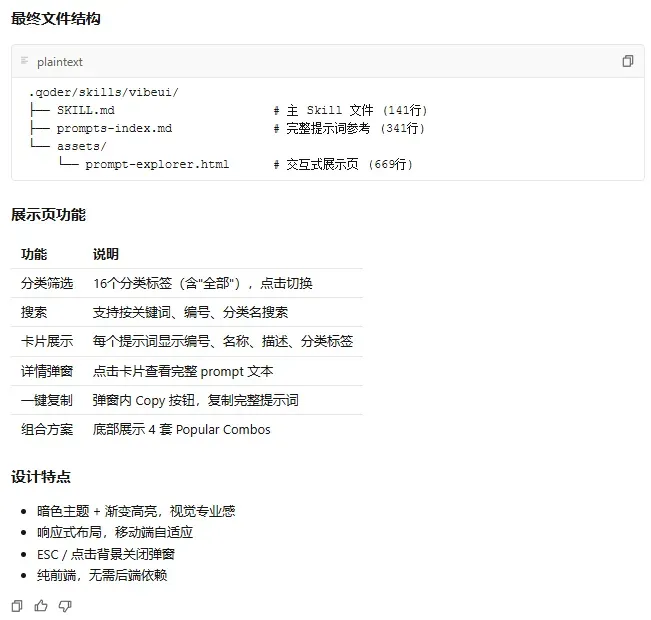The height and width of the screenshot is (620, 651).
Task: Click the bullet '响应式布局，移动端自适应'
Action: click(115, 532)
